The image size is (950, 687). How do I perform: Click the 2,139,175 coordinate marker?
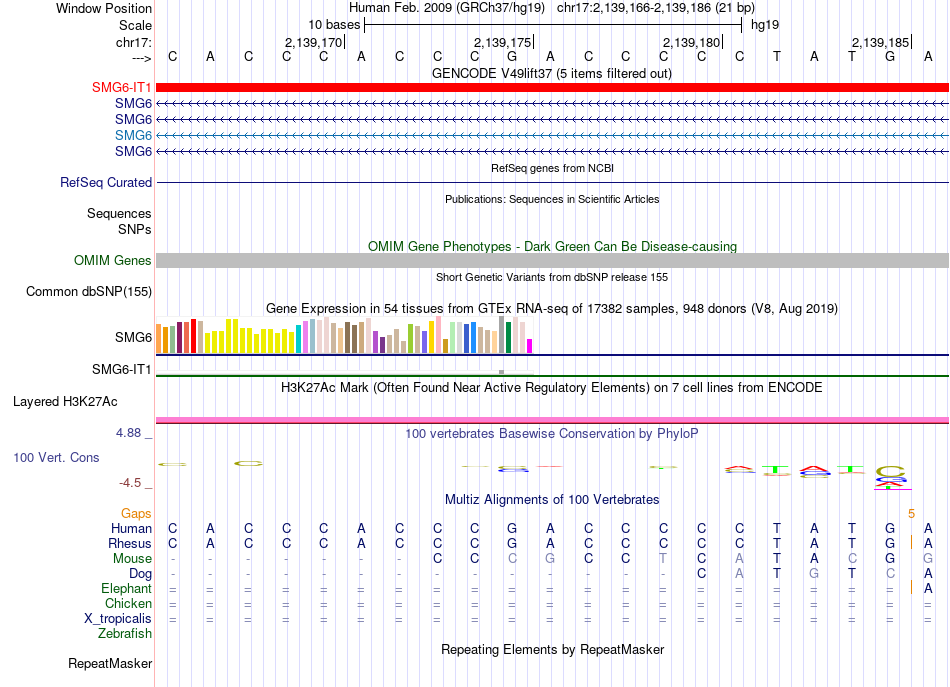coord(503,42)
